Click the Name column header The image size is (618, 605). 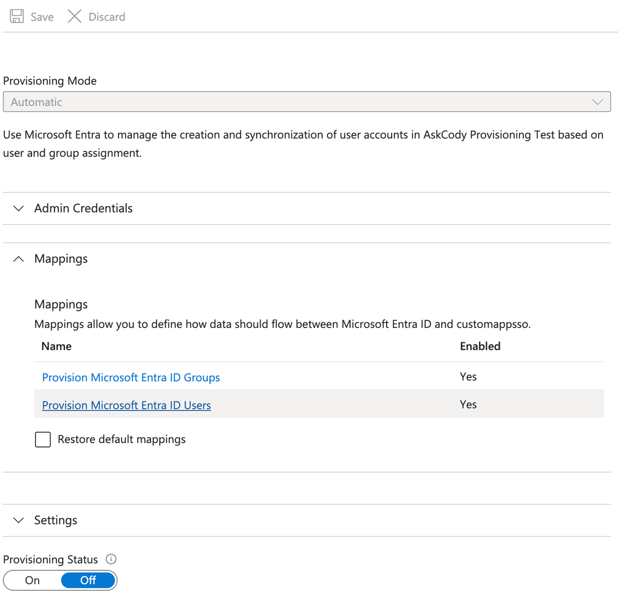[x=56, y=346]
